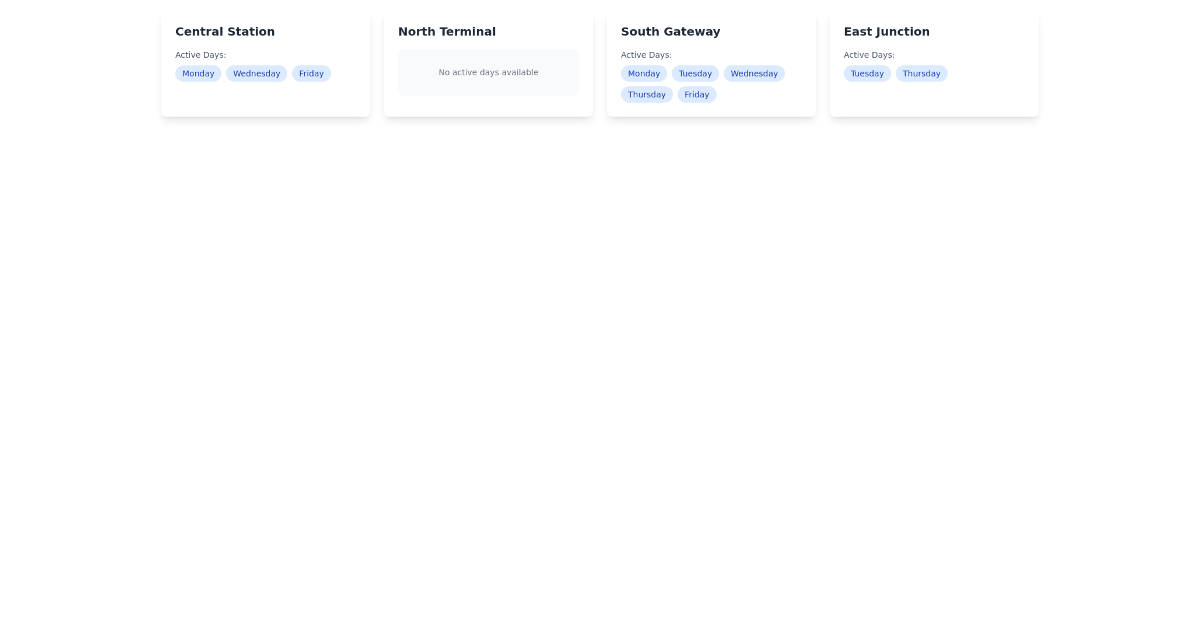Click the South Gateway card title
Viewport: 1200px width, 630px height.
(x=670, y=31)
